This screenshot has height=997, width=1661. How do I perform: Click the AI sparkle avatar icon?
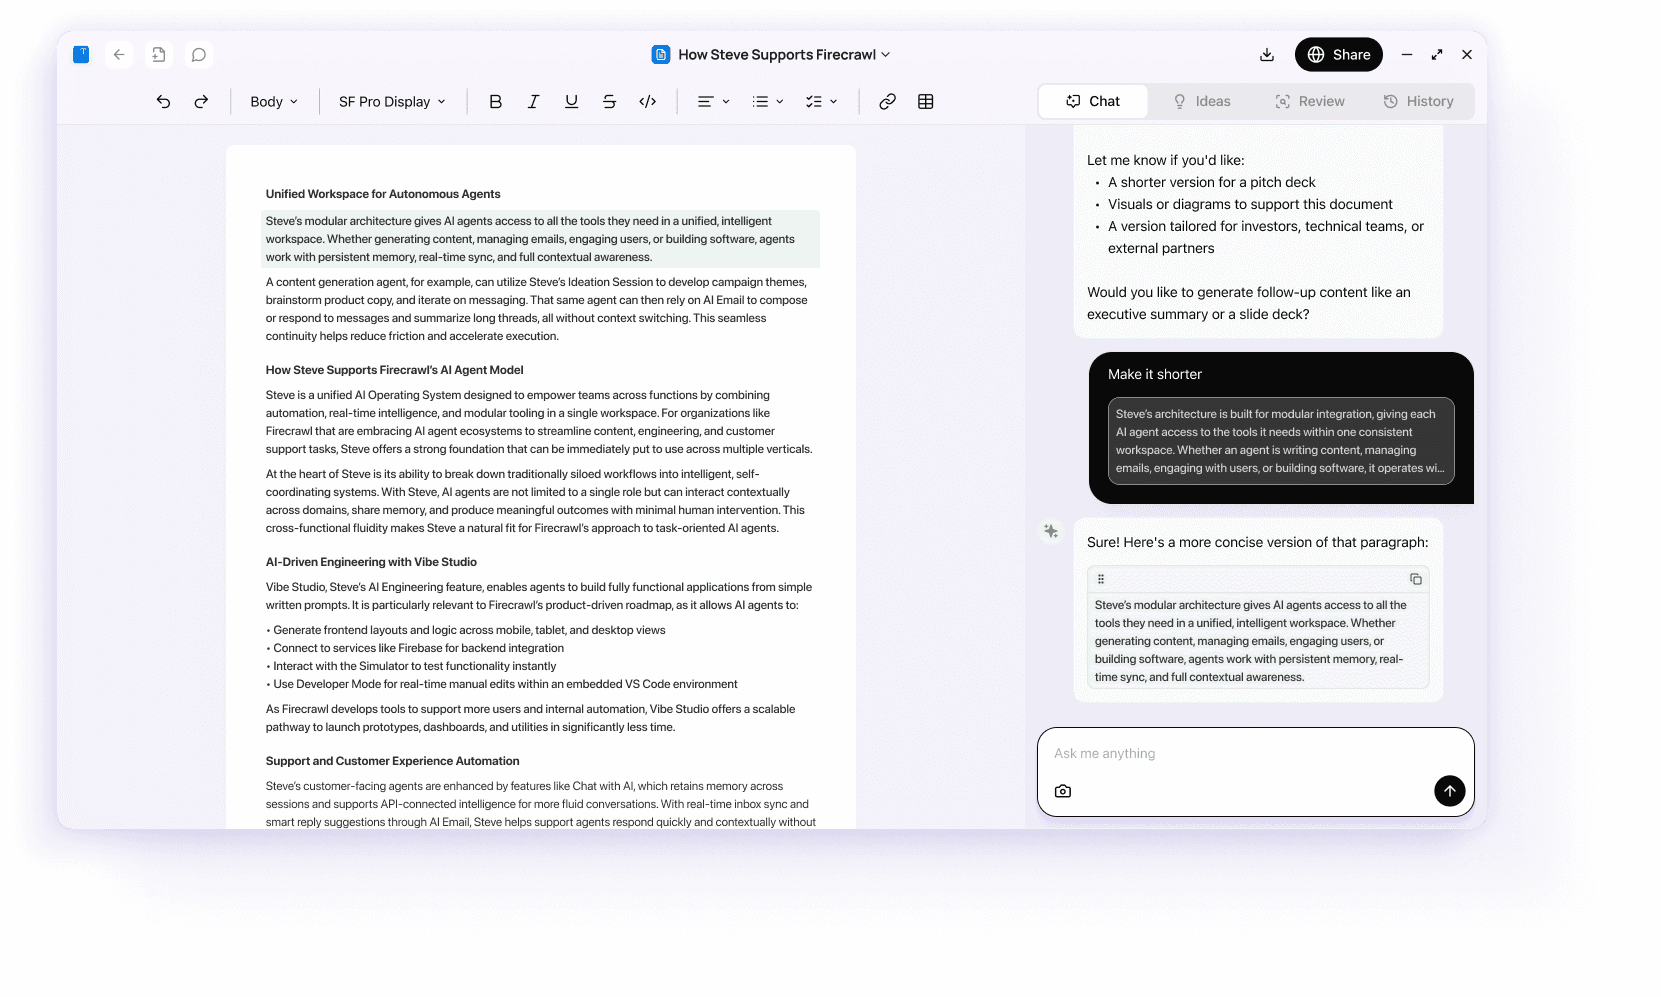pos(1051,531)
